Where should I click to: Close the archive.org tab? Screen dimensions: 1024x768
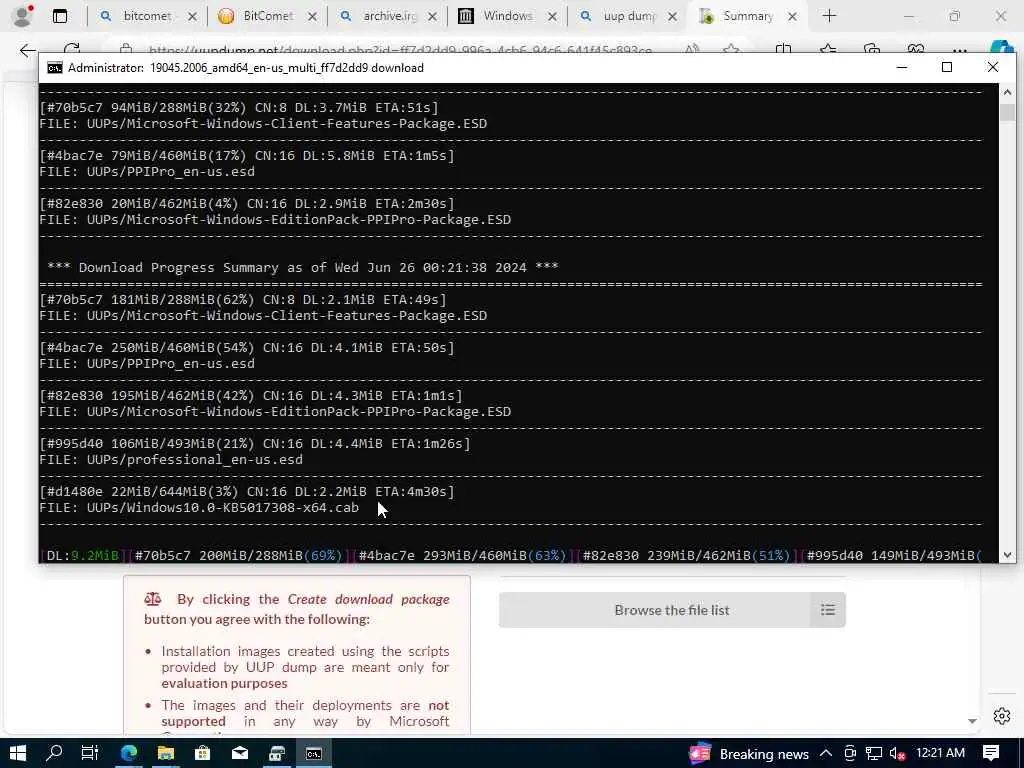[432, 17]
